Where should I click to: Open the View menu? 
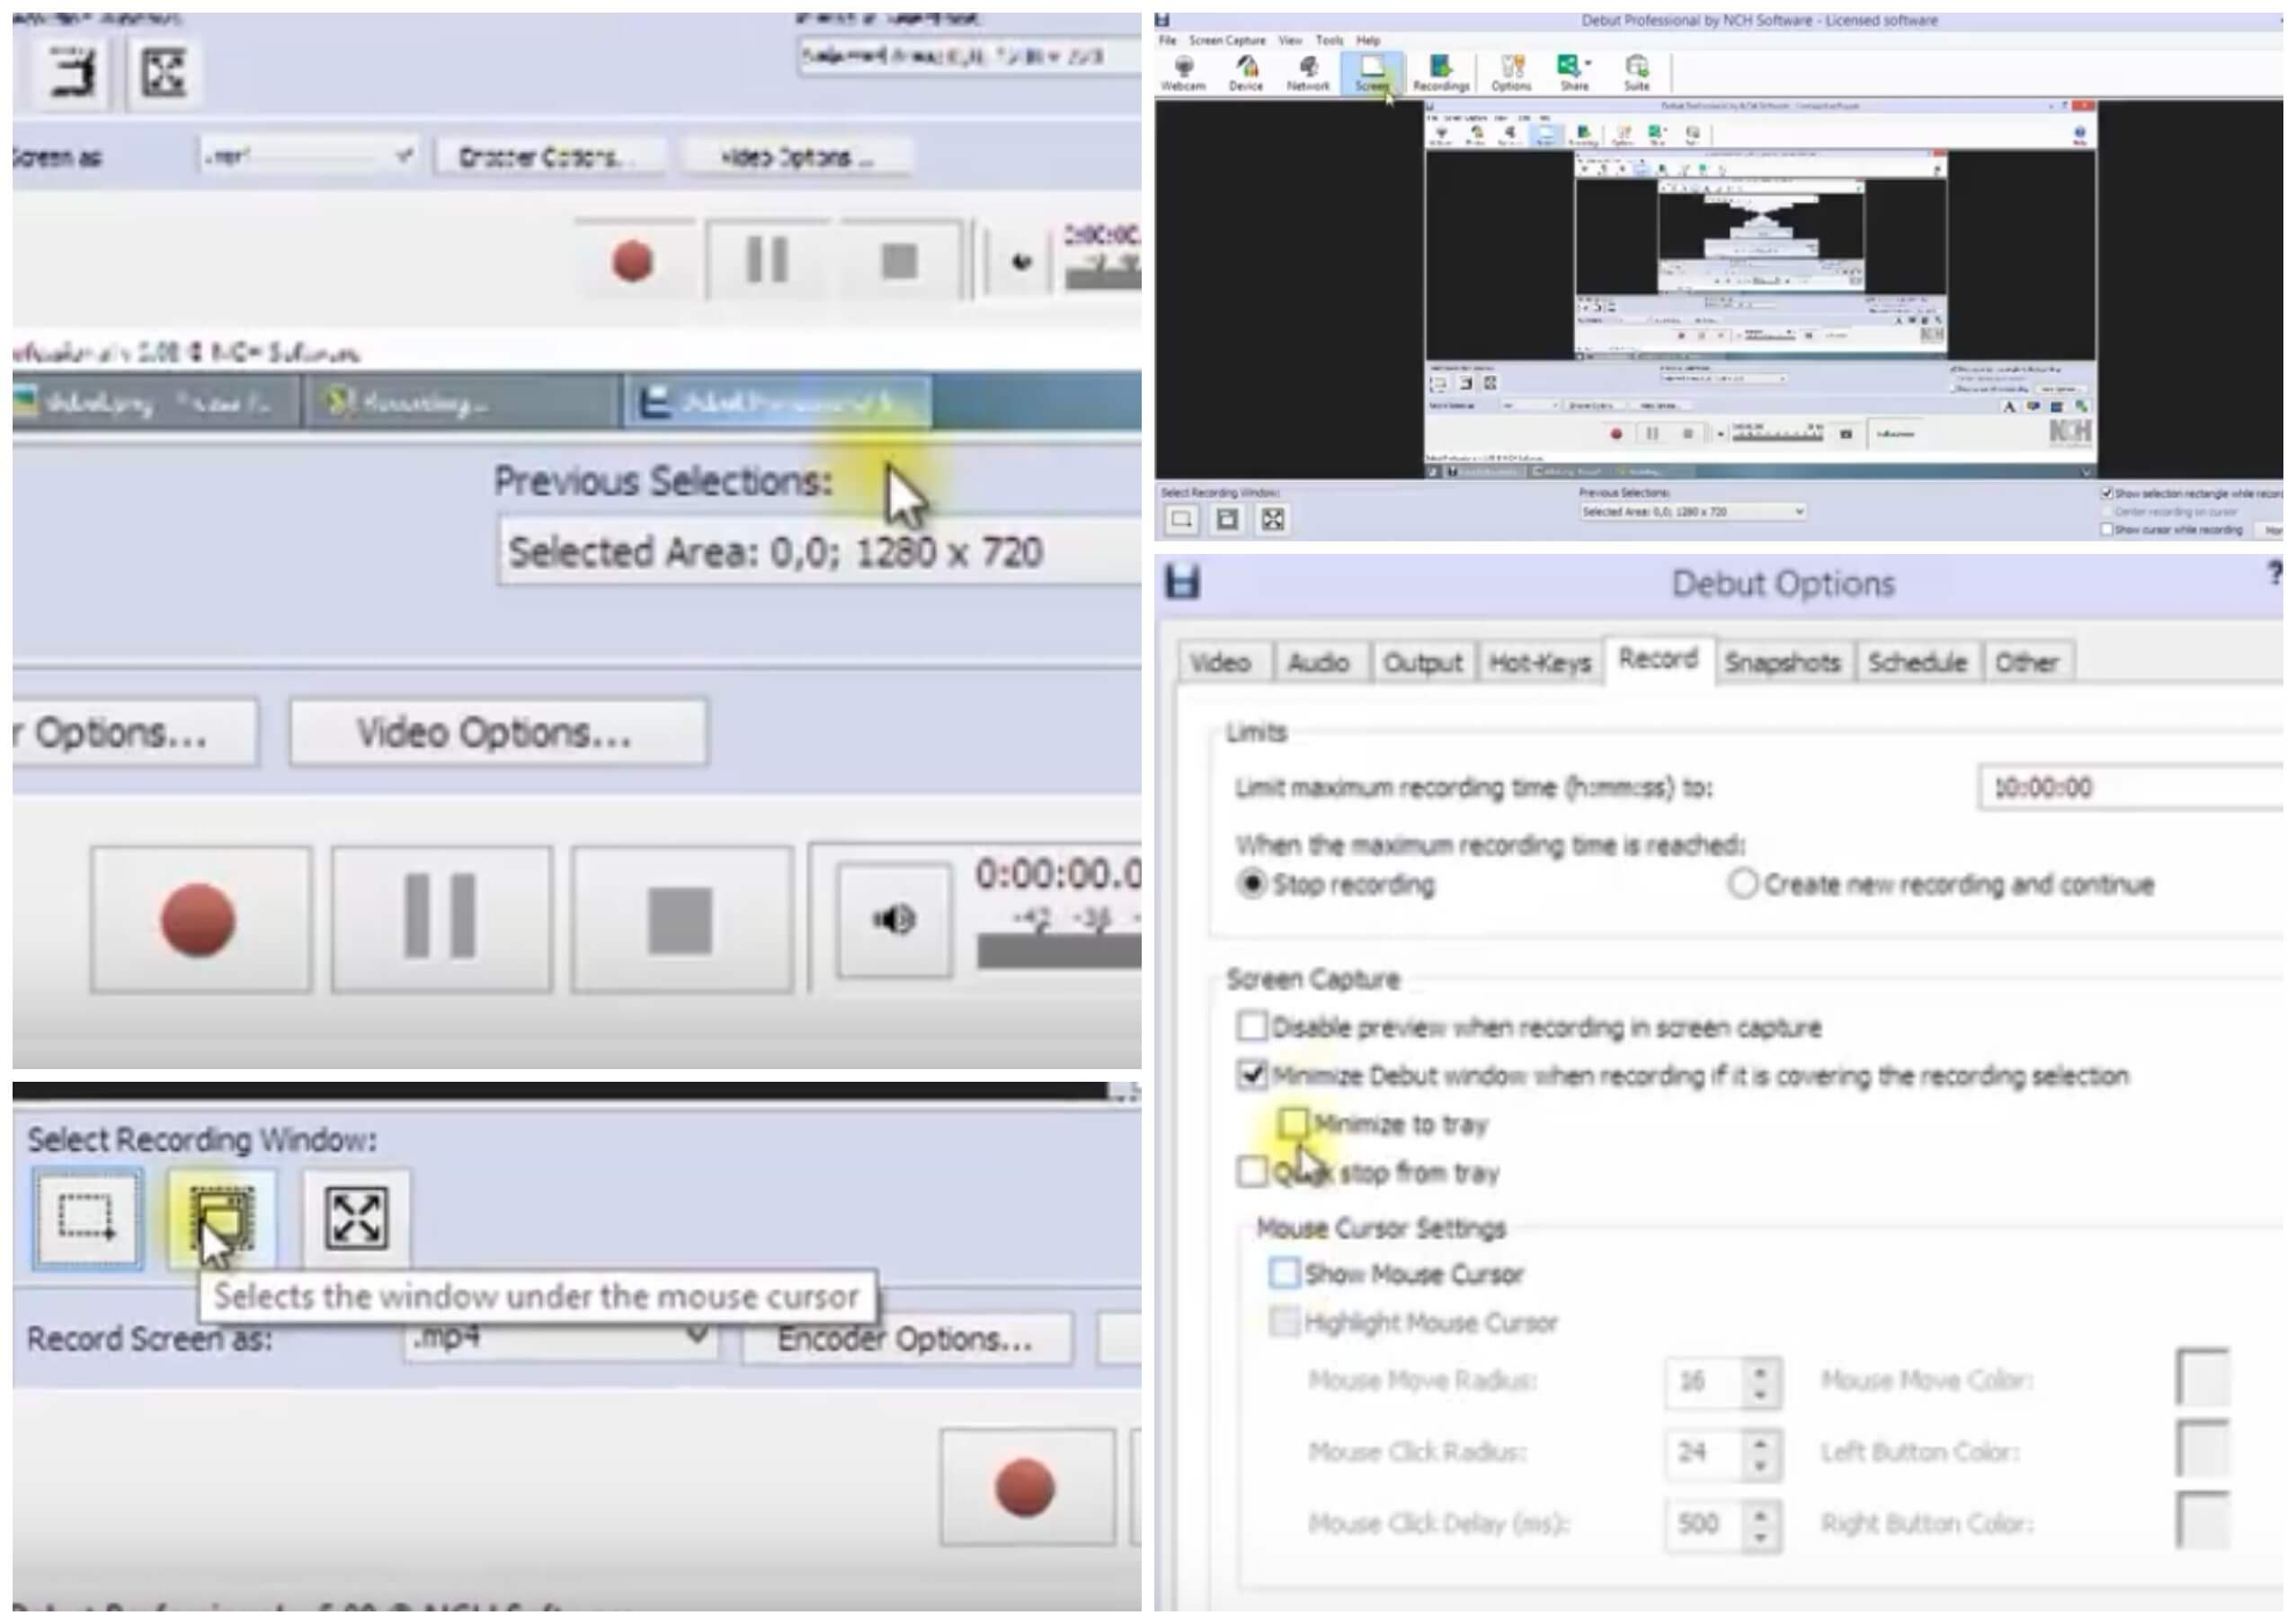tap(1290, 41)
